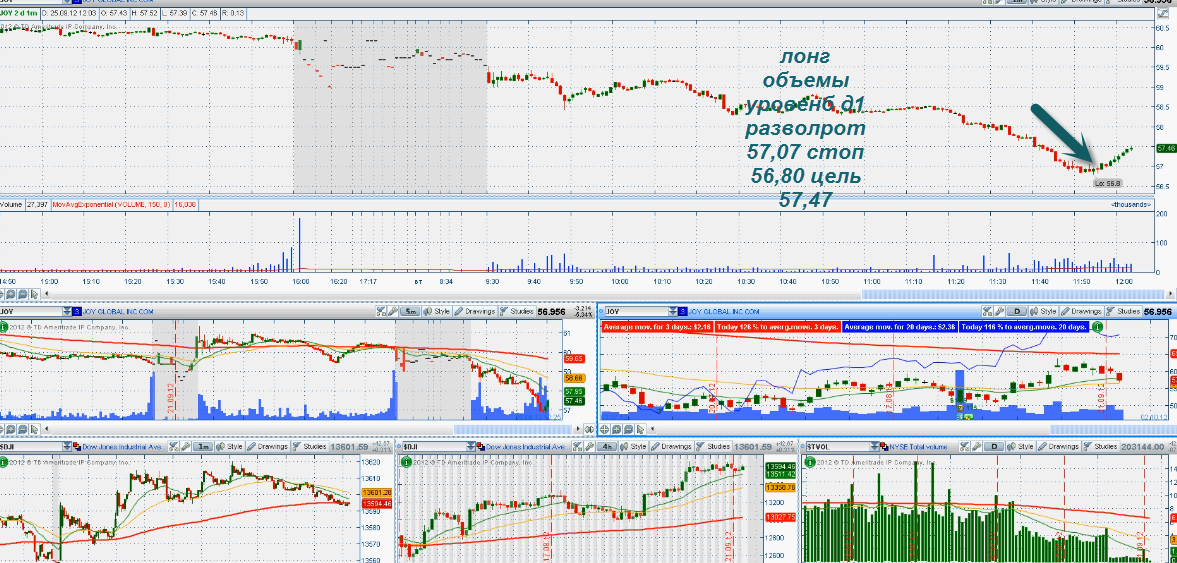
Task: Click the D aggregation button in $TVOL chart
Action: 995,446
